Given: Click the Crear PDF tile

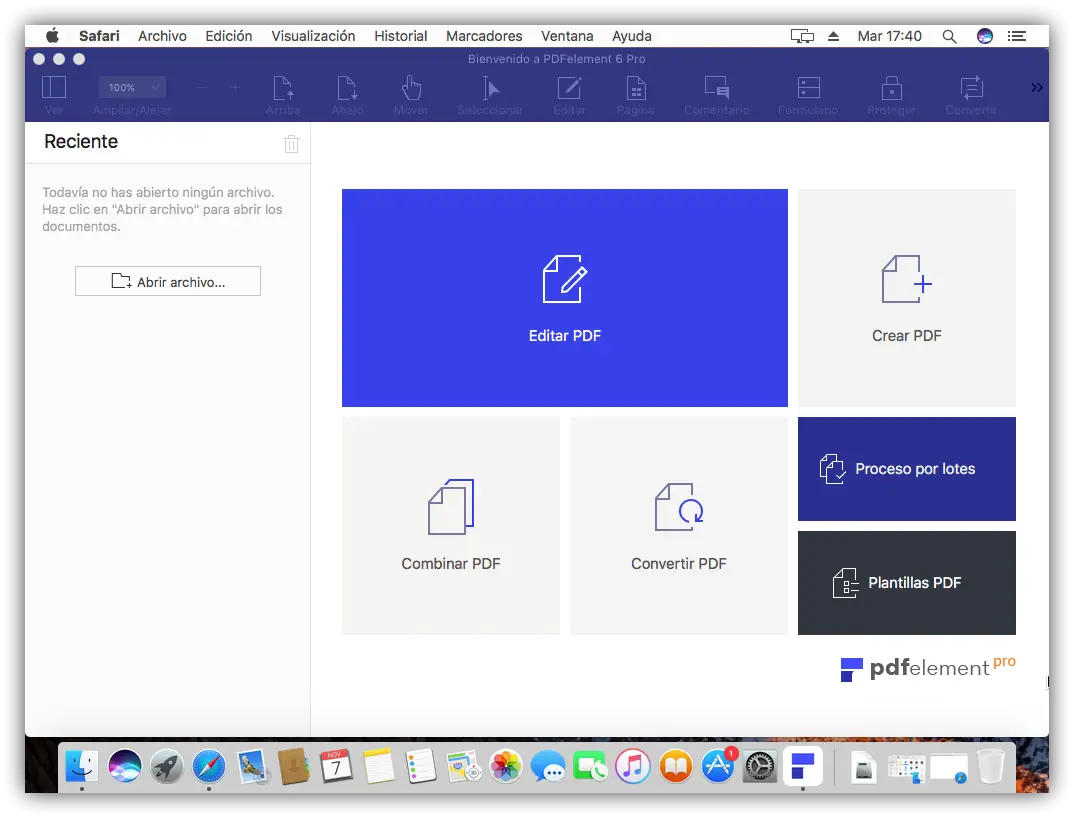Looking at the screenshot, I should point(907,298).
